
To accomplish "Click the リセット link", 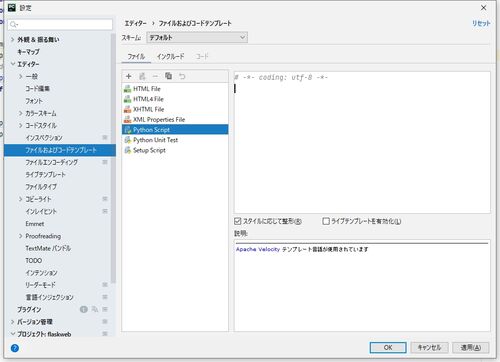I will point(481,23).
